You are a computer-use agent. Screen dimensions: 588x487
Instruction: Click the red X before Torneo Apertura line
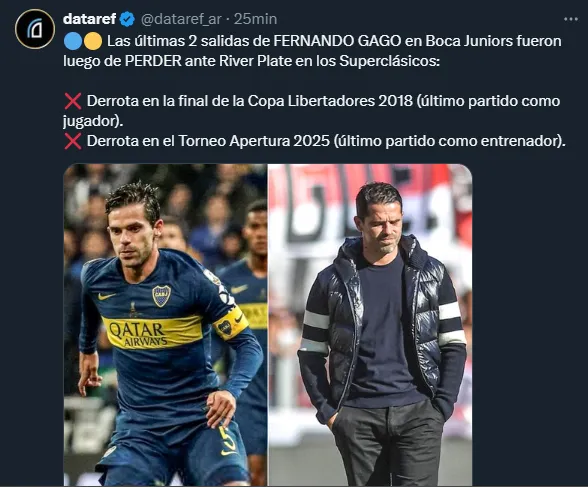73,141
